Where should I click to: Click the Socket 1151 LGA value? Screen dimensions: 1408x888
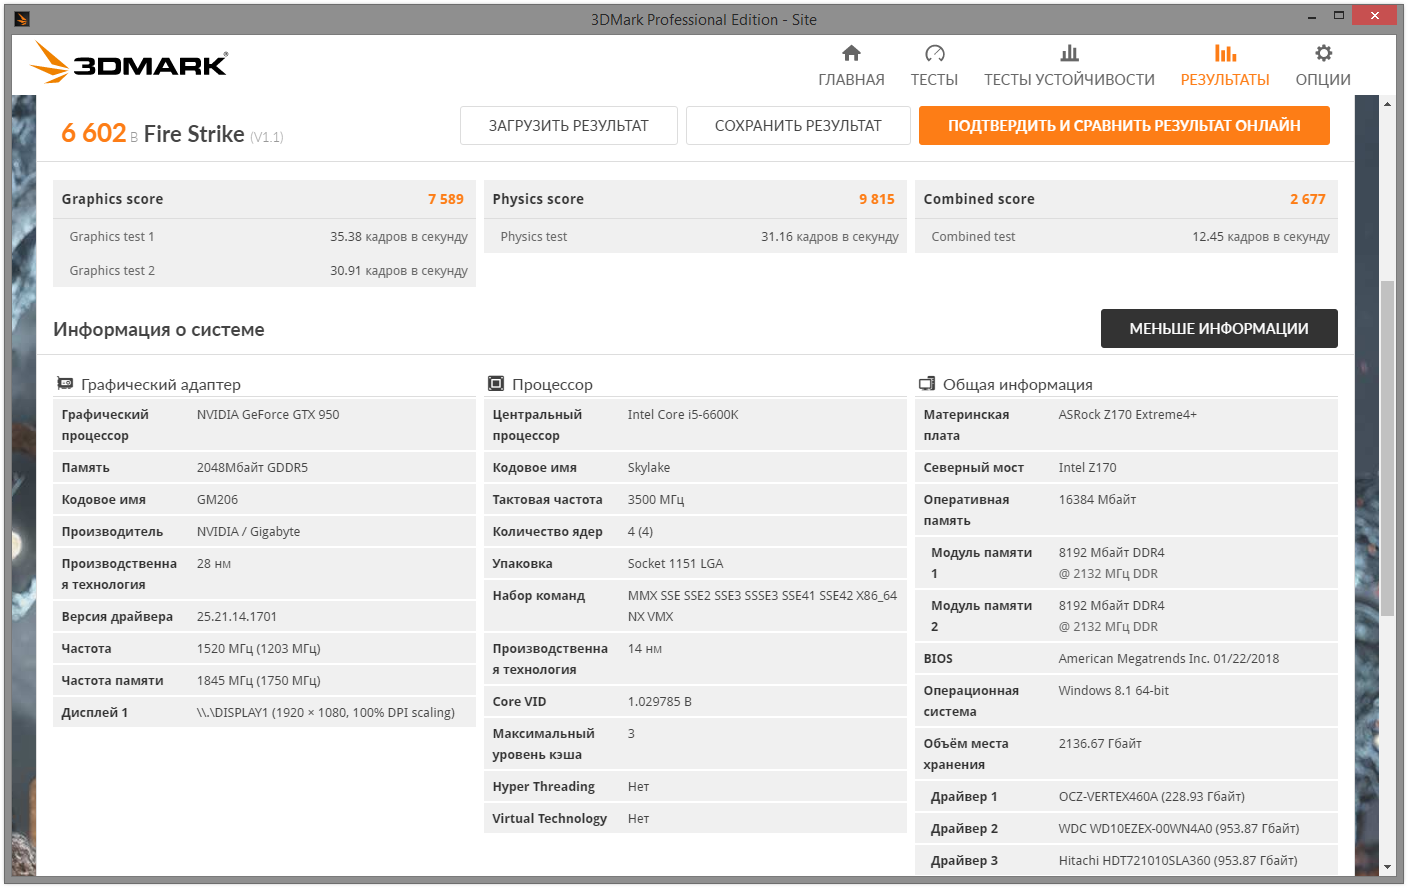(675, 564)
